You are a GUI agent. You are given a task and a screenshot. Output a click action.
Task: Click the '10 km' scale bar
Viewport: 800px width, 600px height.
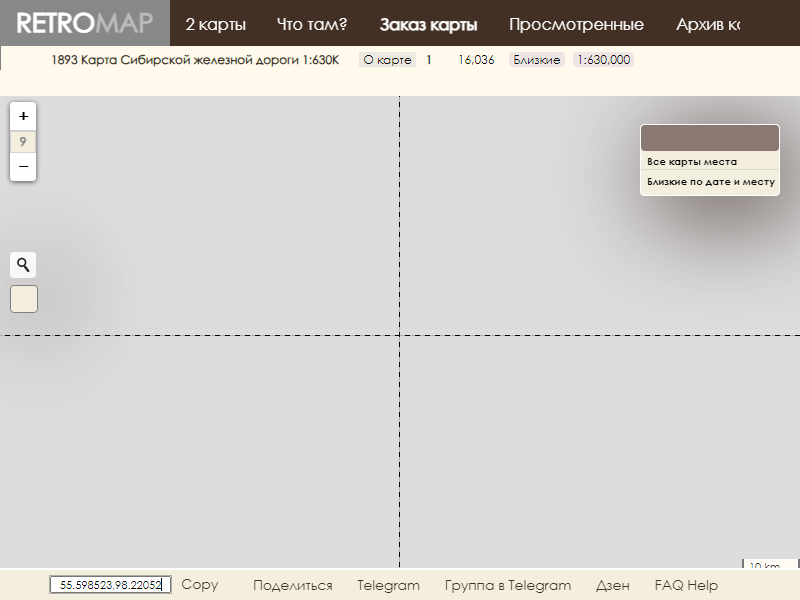tap(769, 564)
